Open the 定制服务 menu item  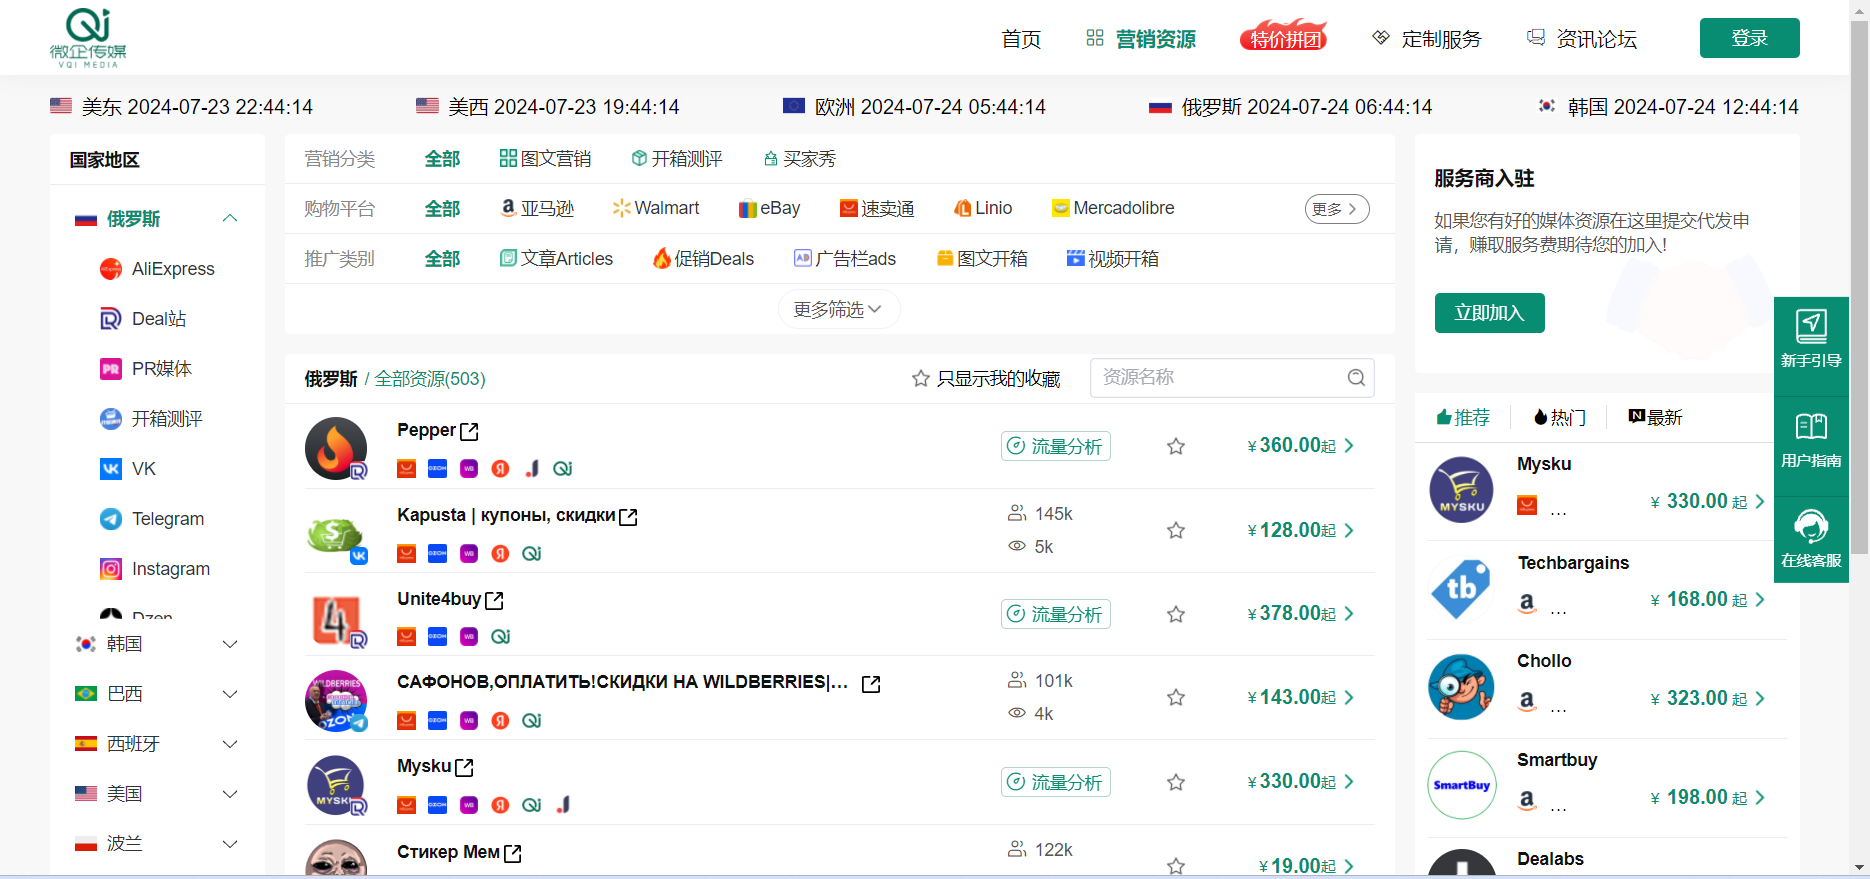1427,39
